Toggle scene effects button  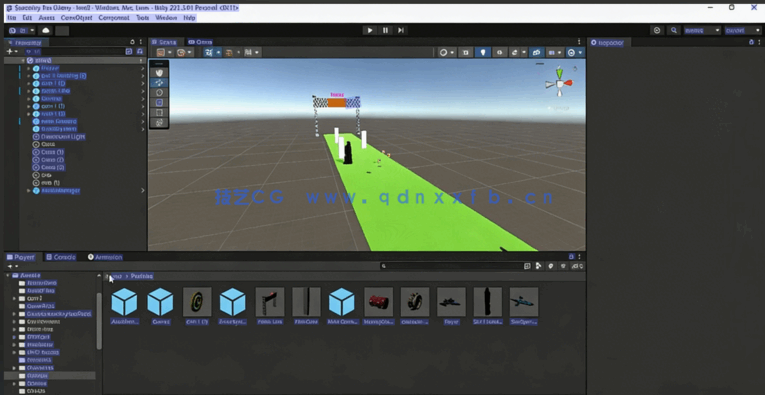tap(514, 52)
